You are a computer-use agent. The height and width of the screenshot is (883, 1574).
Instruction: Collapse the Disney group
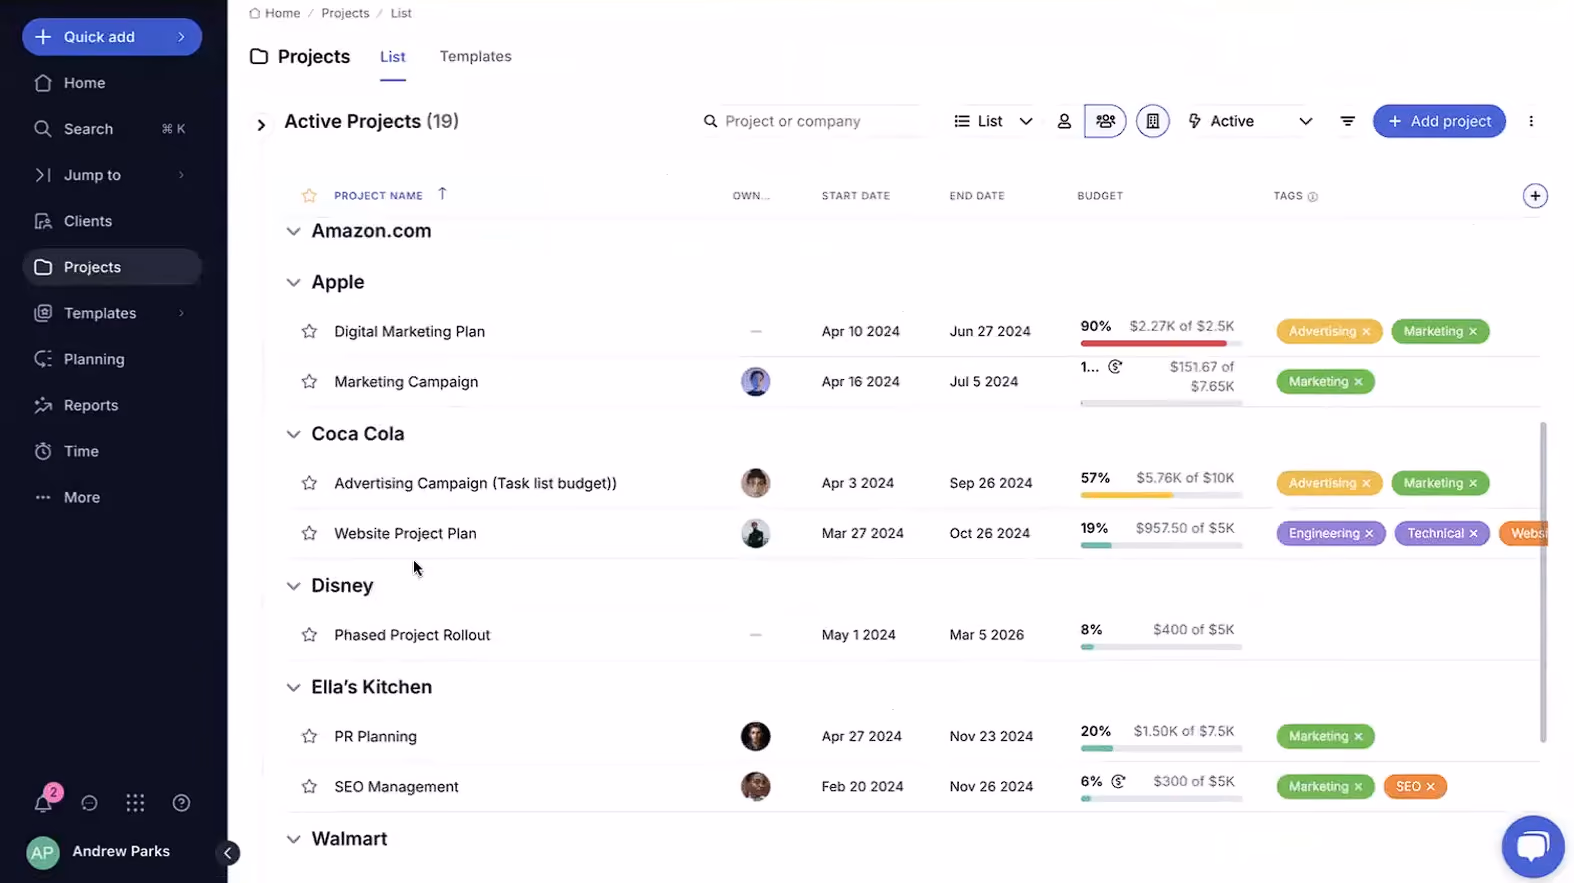coord(293,586)
